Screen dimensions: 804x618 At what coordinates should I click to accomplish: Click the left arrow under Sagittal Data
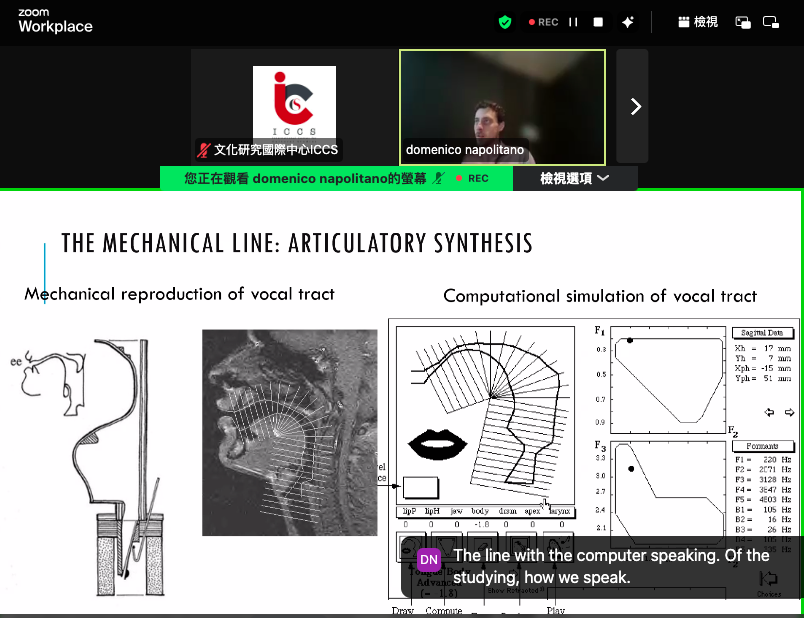(769, 412)
